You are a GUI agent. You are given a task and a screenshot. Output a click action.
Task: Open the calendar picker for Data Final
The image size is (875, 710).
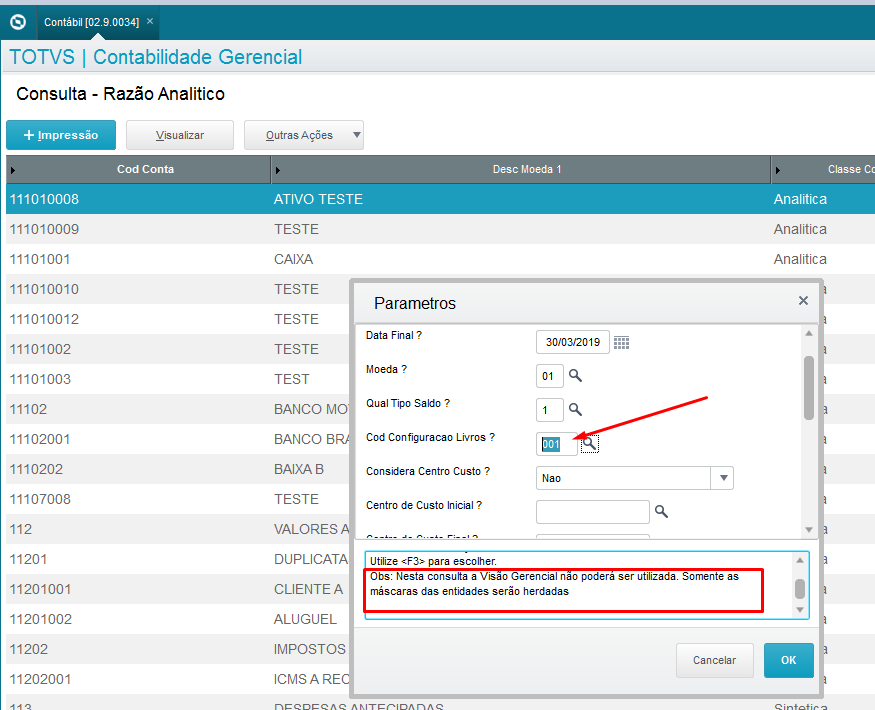[622, 342]
